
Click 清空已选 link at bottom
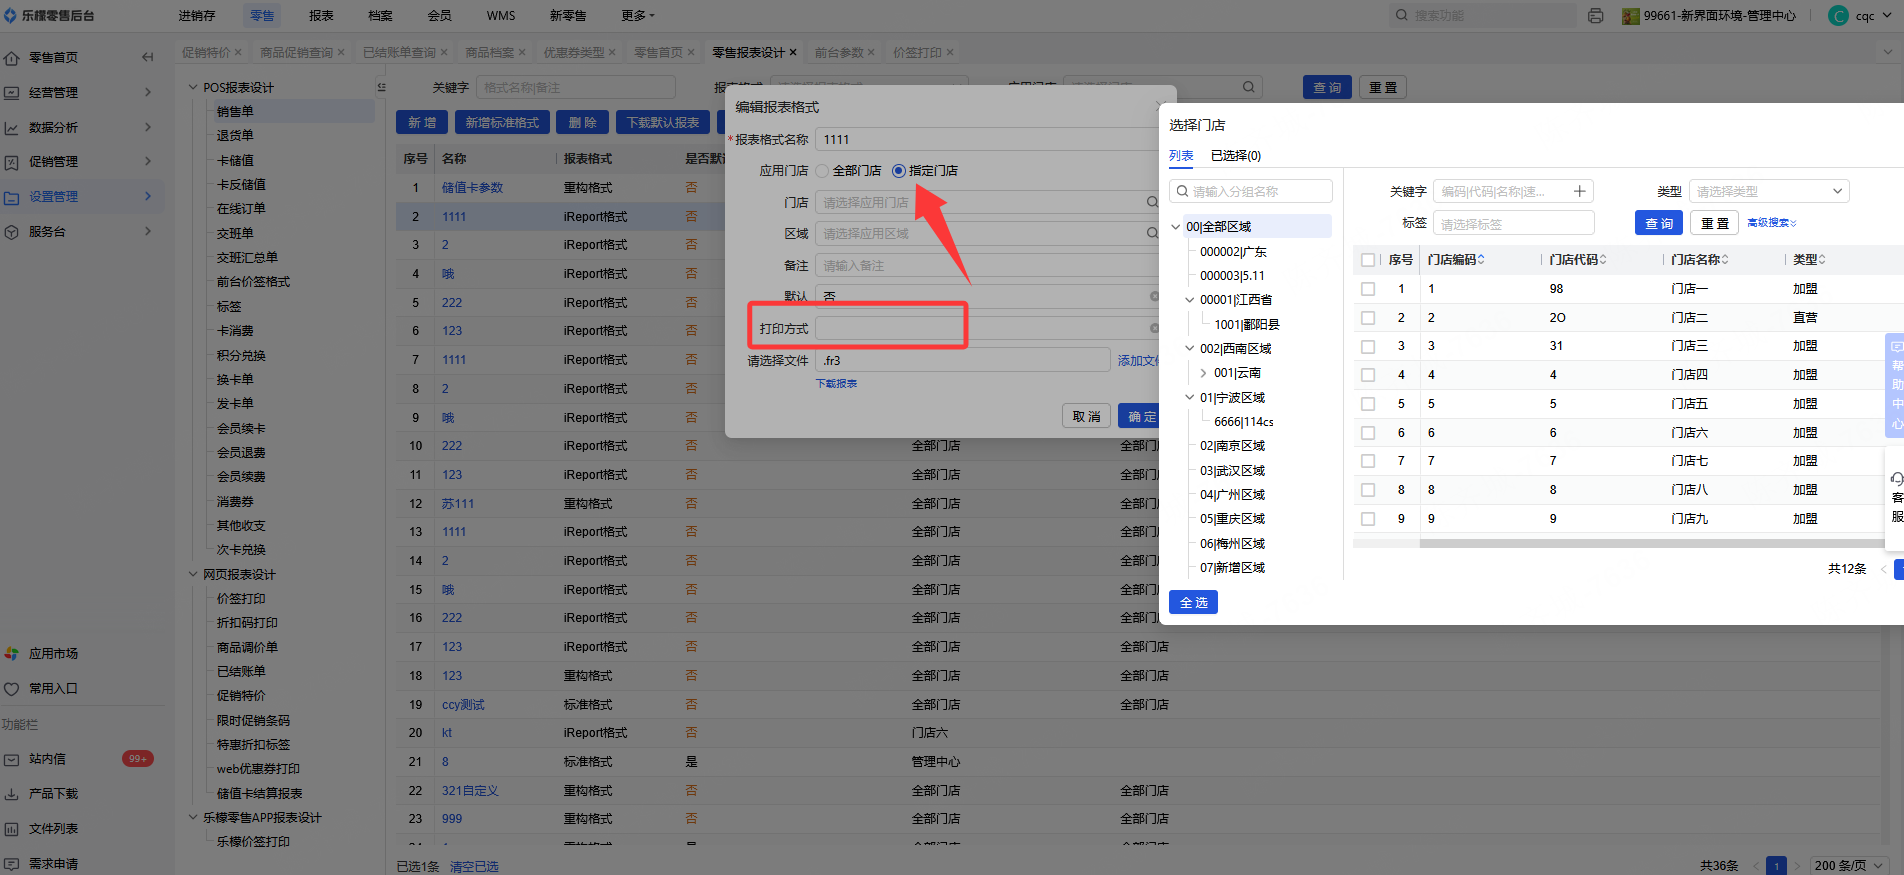(x=474, y=866)
